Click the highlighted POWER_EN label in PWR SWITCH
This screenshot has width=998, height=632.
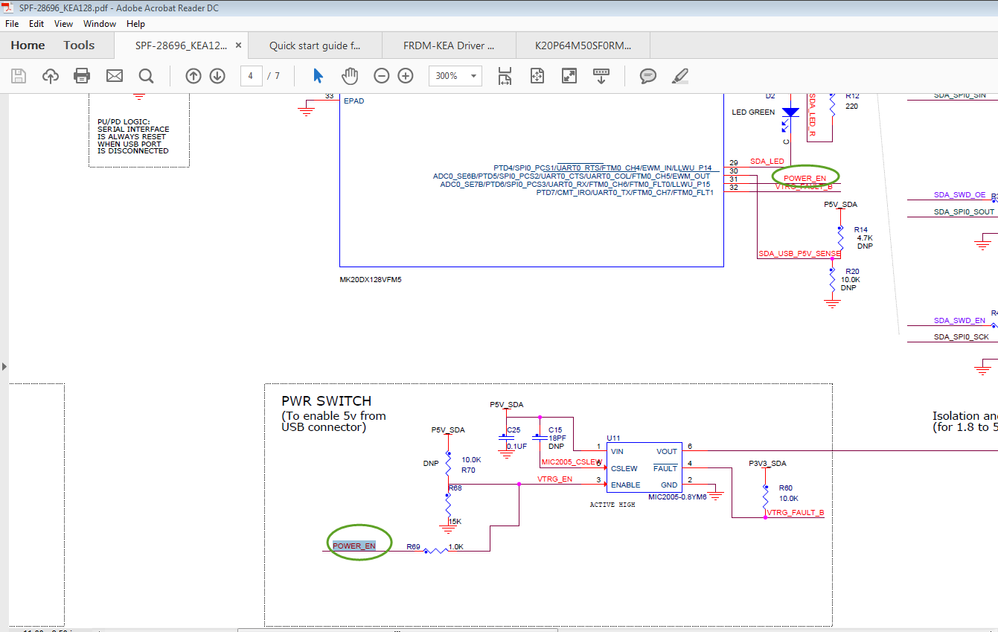tap(354, 546)
